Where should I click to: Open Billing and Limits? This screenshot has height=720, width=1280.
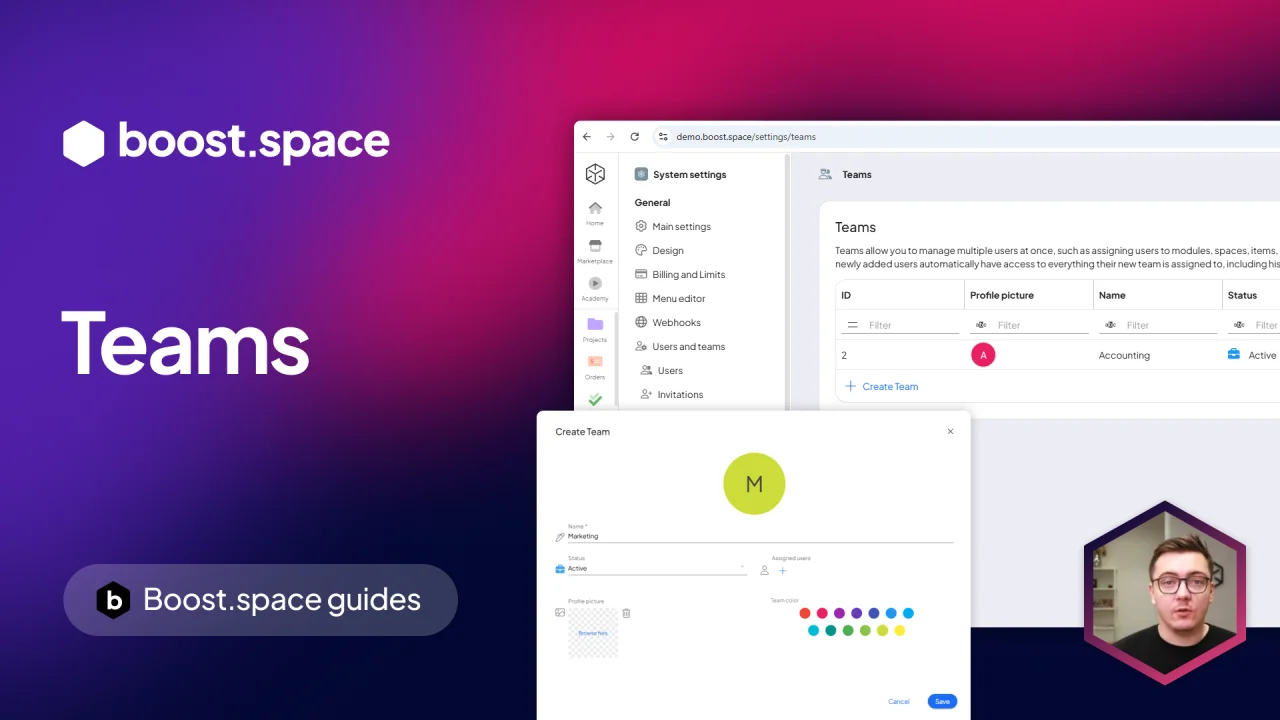click(680, 275)
